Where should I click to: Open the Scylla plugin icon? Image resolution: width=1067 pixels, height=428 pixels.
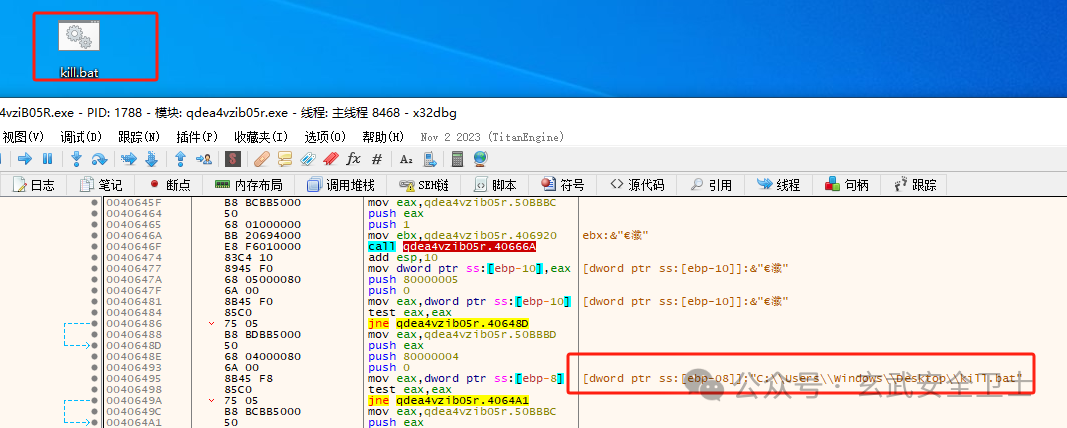[233, 159]
